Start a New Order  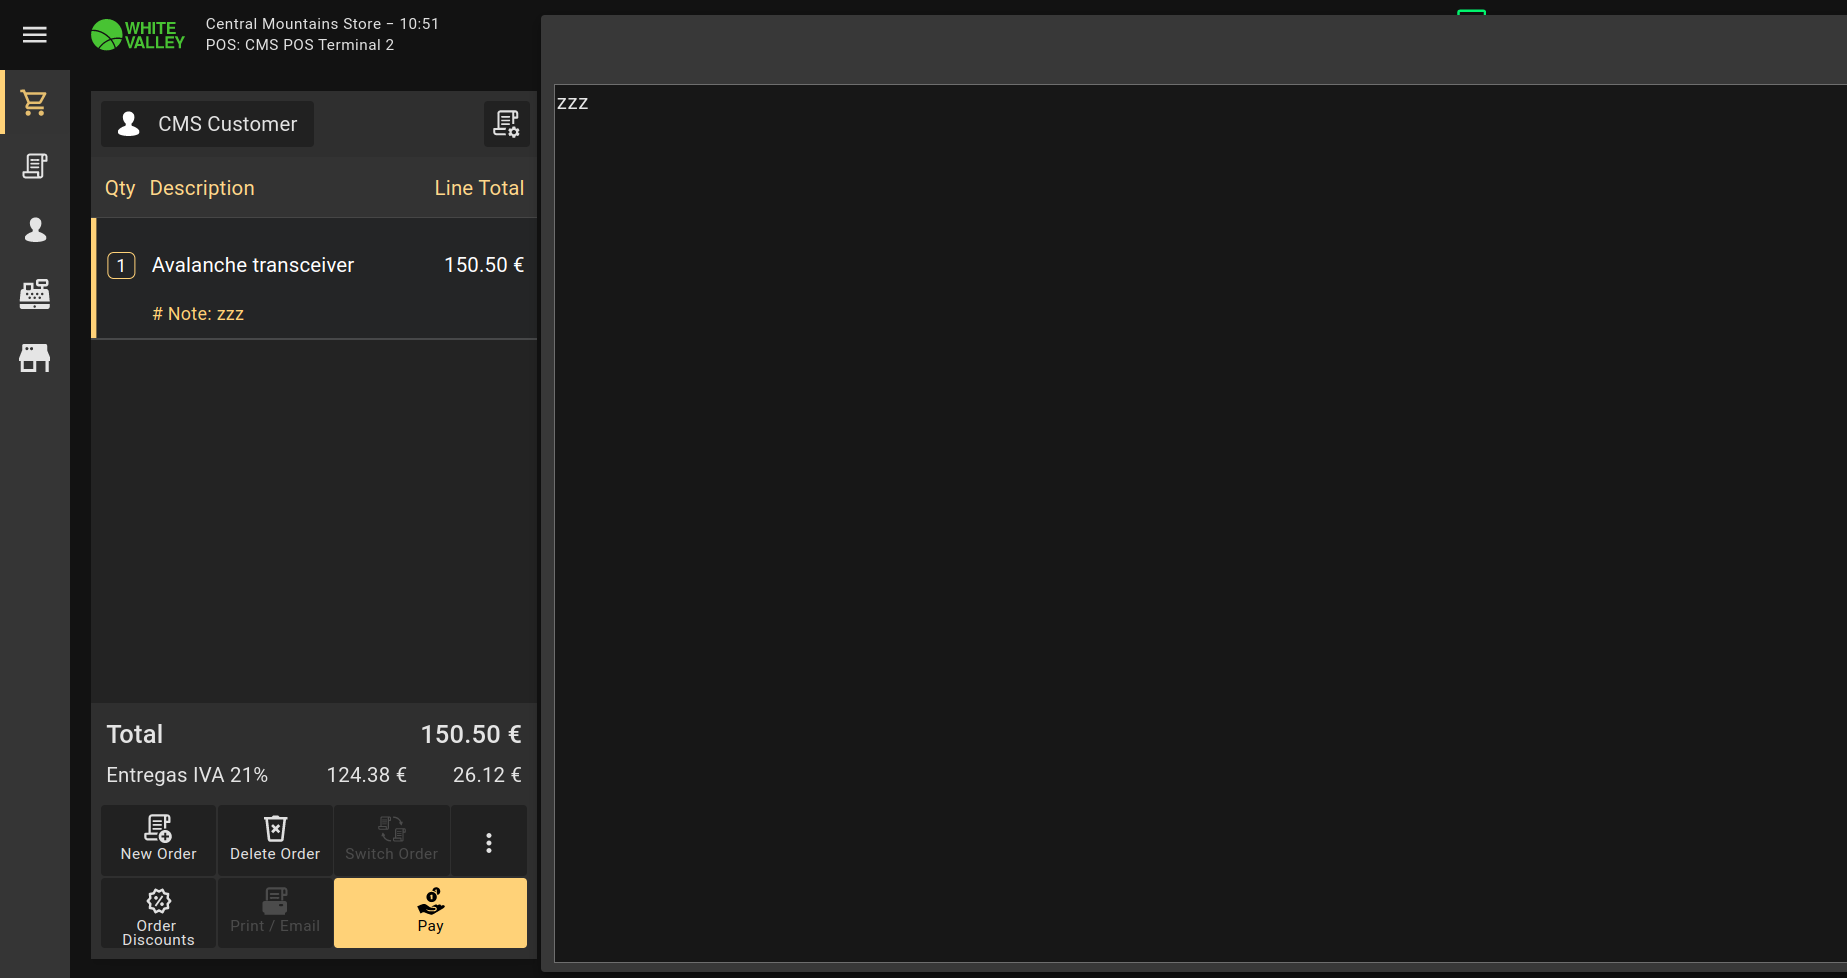(158, 840)
